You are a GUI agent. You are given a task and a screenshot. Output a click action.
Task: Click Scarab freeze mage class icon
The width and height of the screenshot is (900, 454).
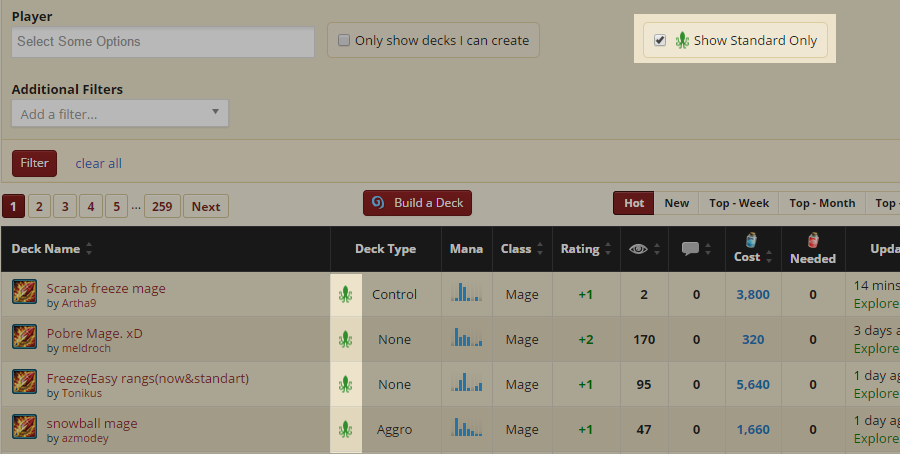25,292
